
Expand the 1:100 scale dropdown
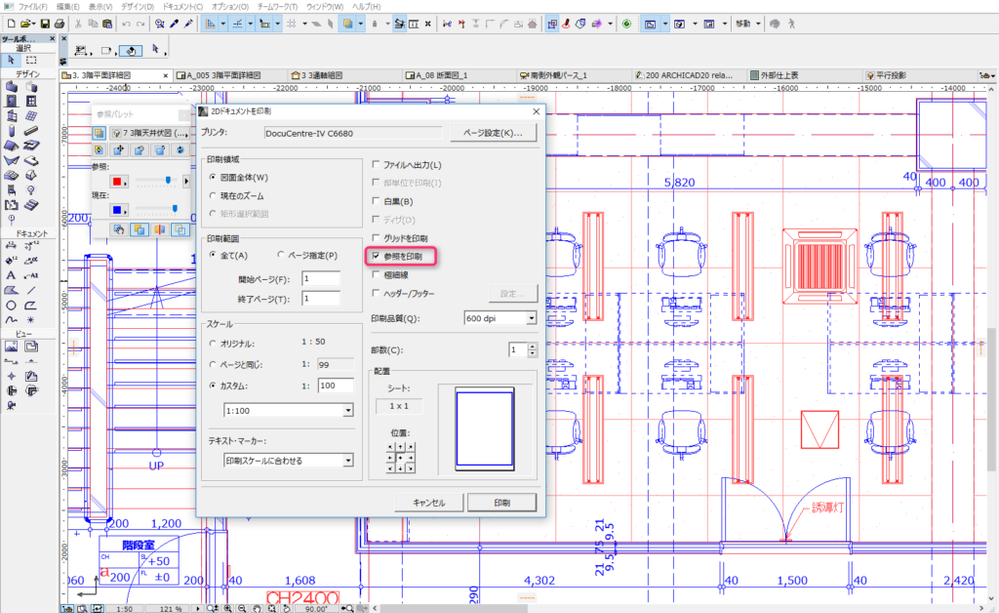coord(347,410)
